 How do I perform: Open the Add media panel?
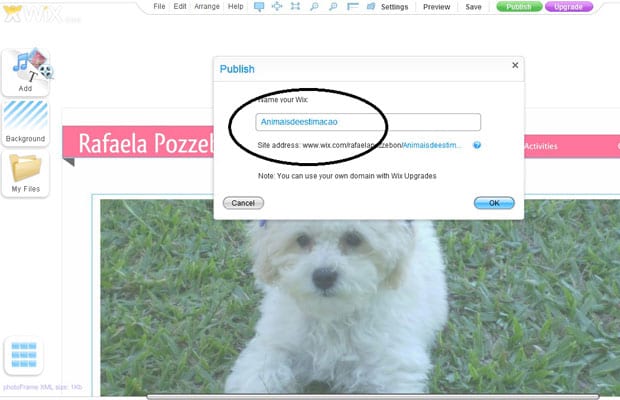[26, 72]
